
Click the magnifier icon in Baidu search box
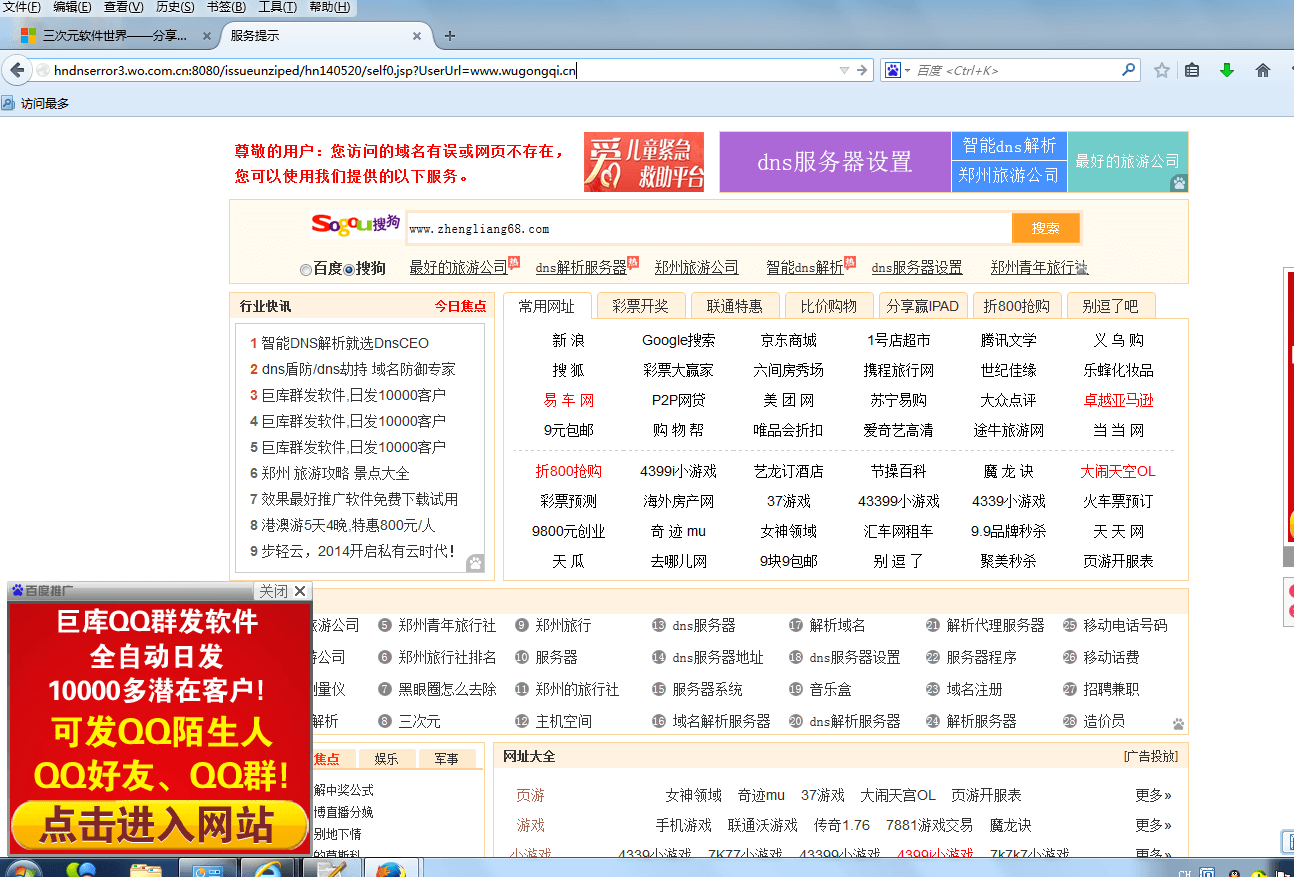(x=1128, y=70)
